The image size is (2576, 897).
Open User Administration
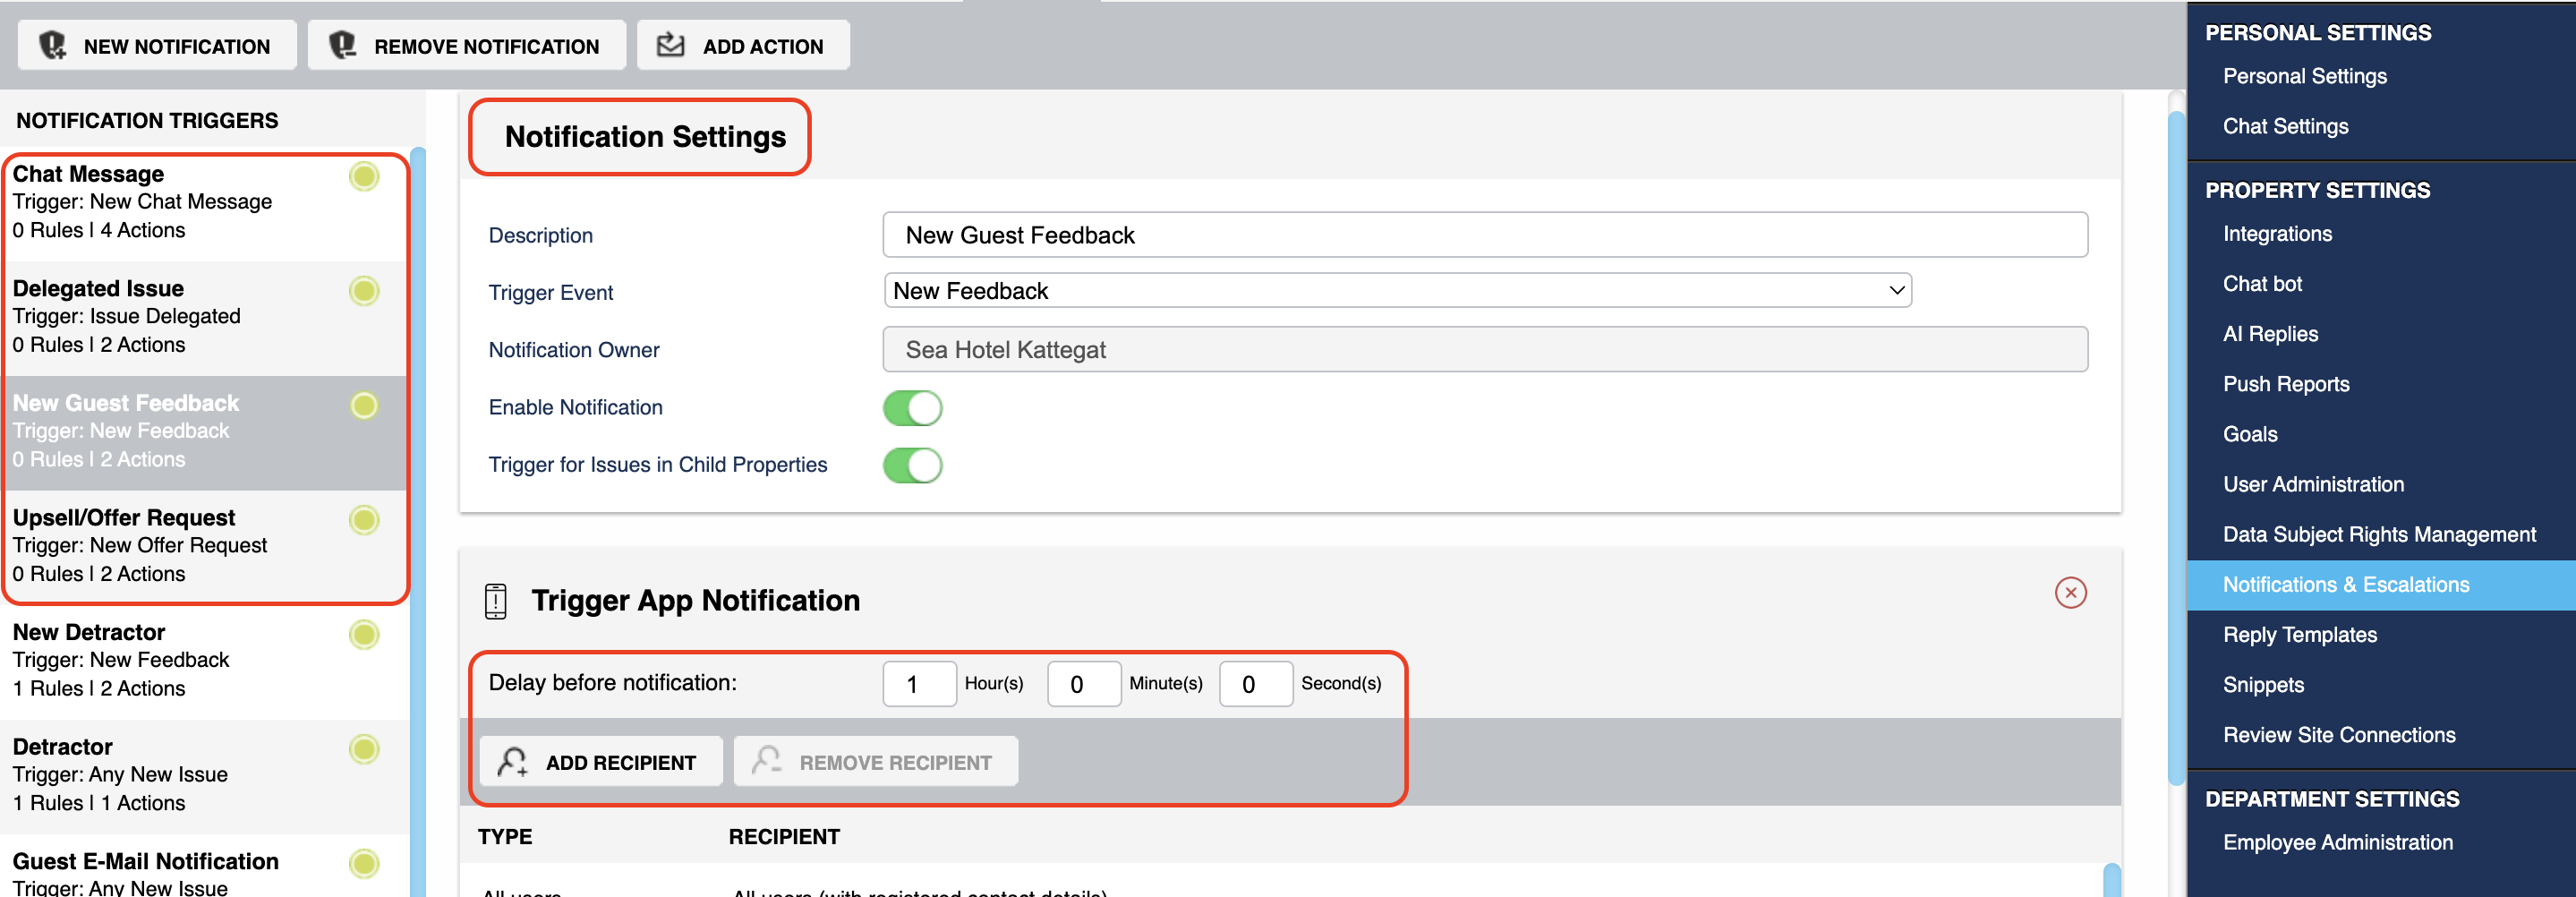(2313, 484)
